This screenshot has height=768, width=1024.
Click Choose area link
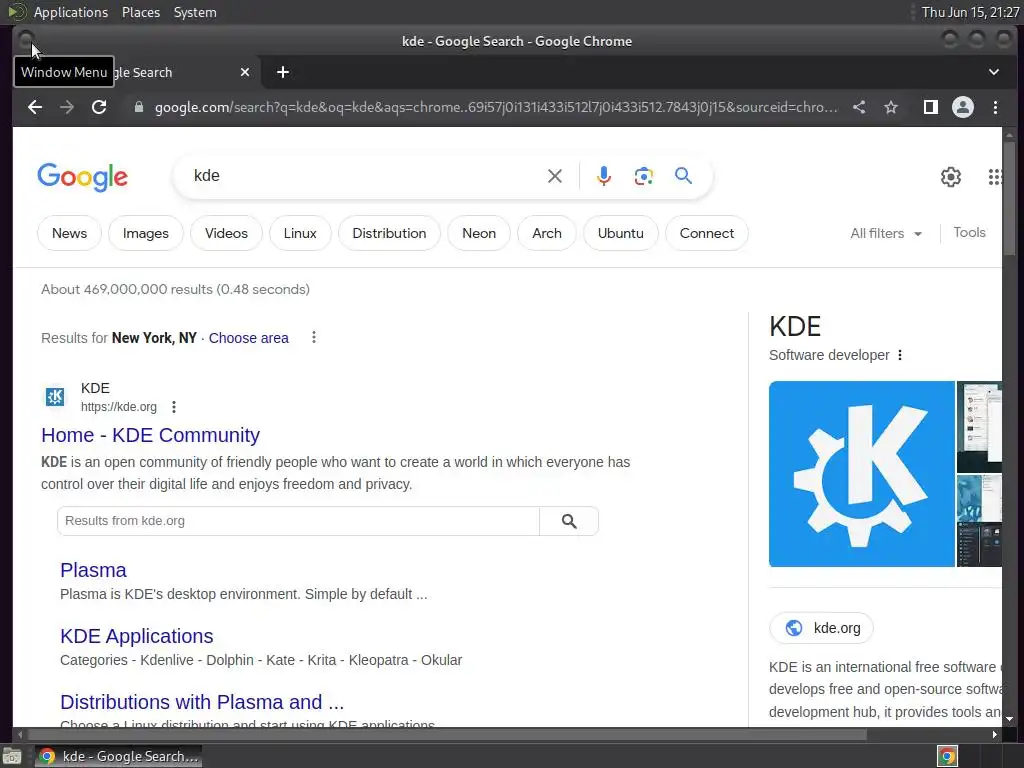pyautogui.click(x=248, y=338)
